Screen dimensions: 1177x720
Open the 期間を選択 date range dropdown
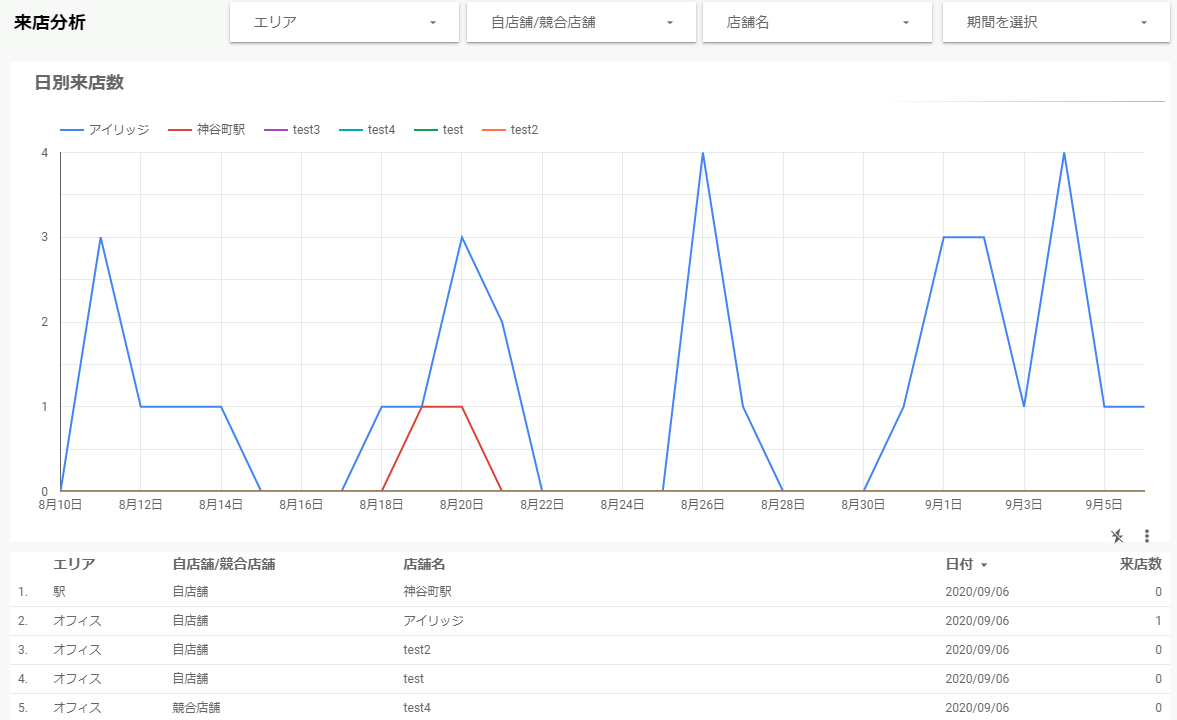1055,23
